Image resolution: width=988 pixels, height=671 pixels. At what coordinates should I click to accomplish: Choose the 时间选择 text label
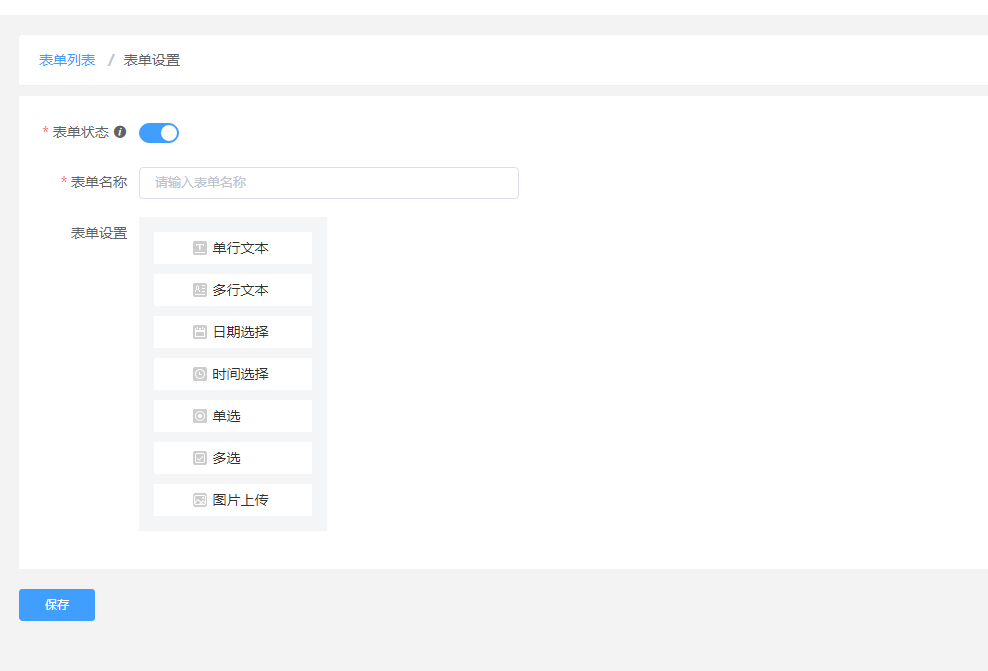point(241,374)
